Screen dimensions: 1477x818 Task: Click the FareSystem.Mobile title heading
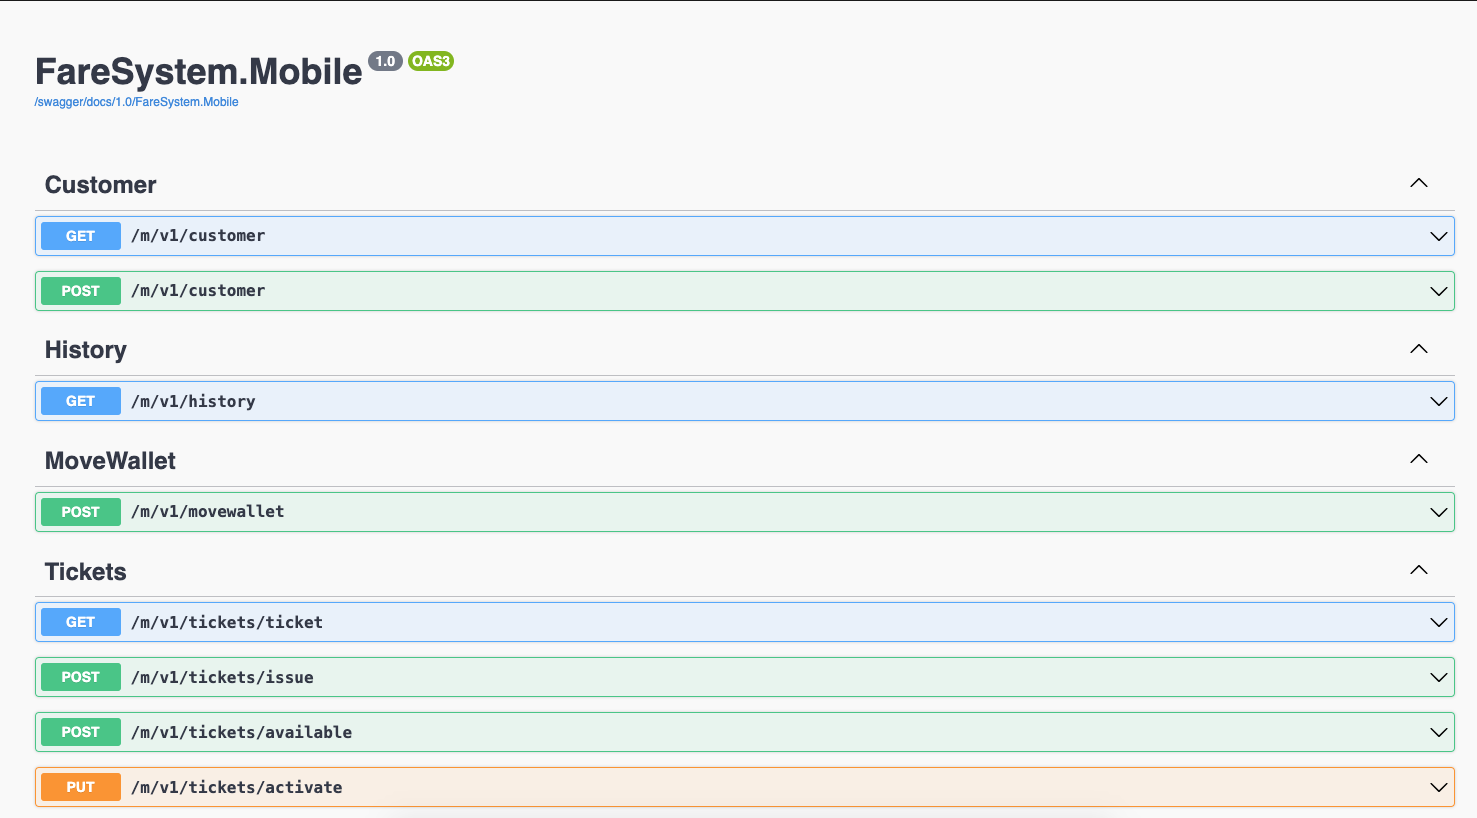198,71
